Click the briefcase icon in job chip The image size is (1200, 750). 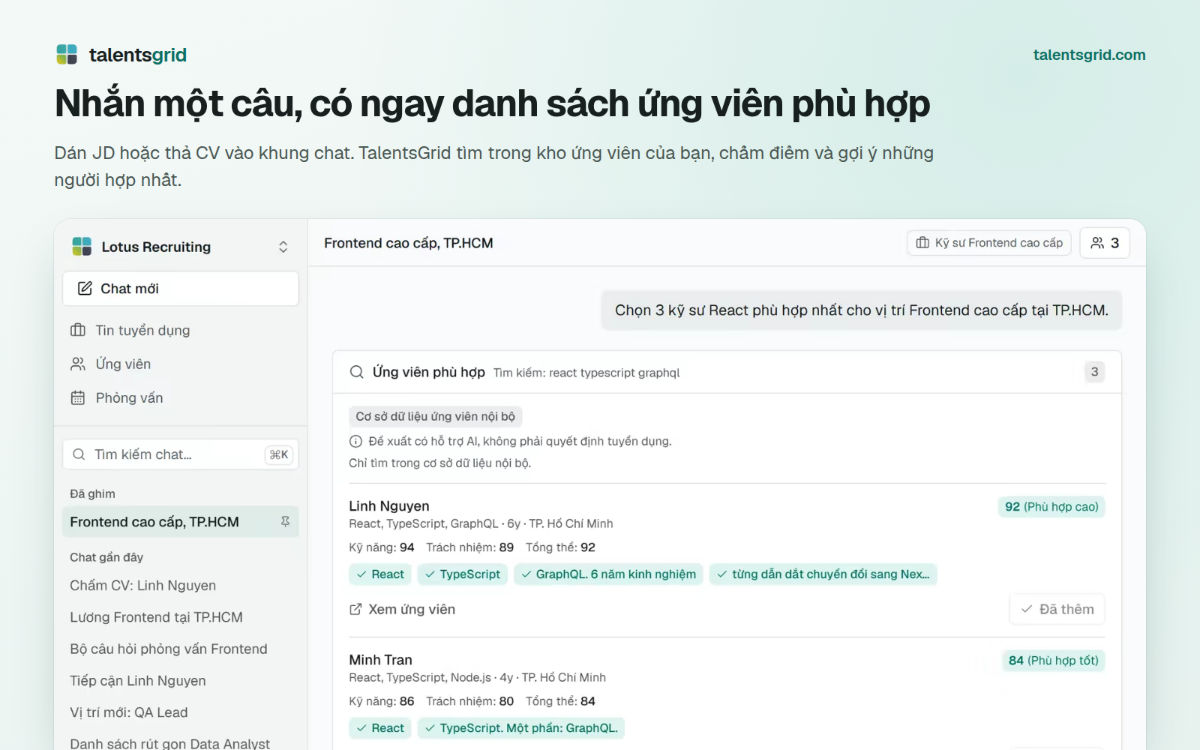pos(923,243)
